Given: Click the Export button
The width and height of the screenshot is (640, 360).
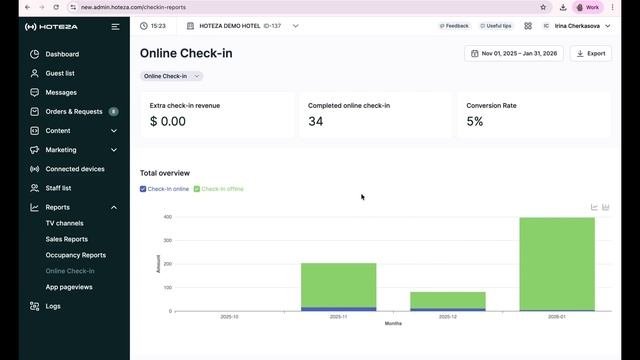Looking at the screenshot, I should click(x=591, y=53).
